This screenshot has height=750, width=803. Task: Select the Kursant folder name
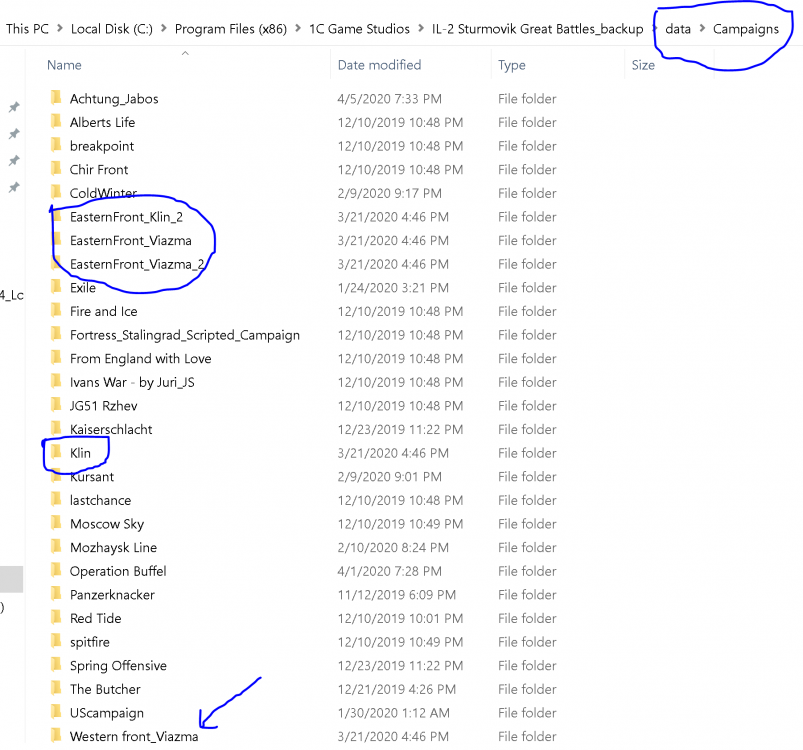(x=92, y=477)
